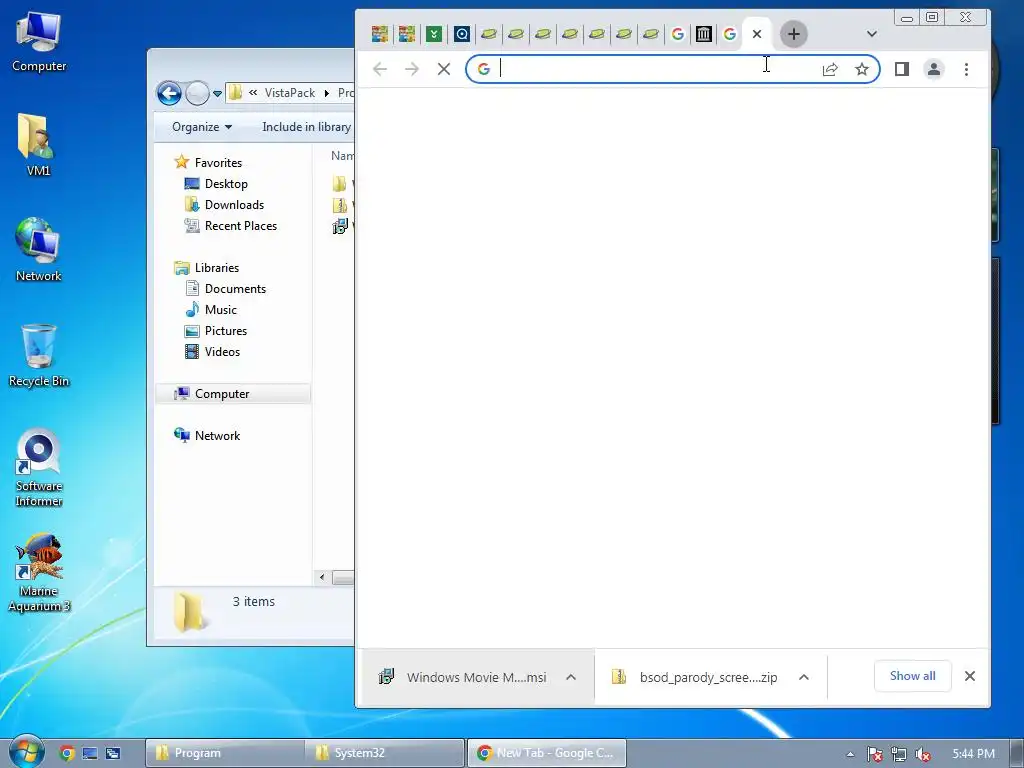Switch to System32 window in taskbar
This screenshot has height=768, width=1024.
click(x=385, y=753)
